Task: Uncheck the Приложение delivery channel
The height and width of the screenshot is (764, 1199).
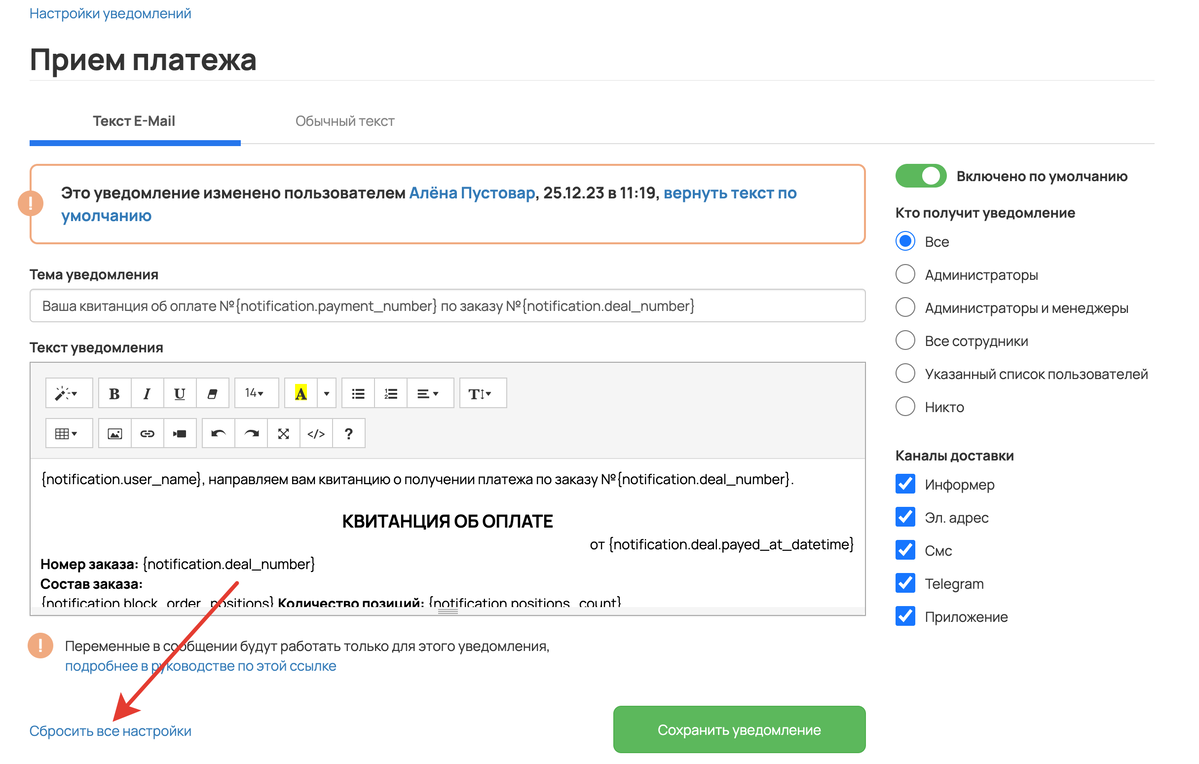Action: pos(905,616)
